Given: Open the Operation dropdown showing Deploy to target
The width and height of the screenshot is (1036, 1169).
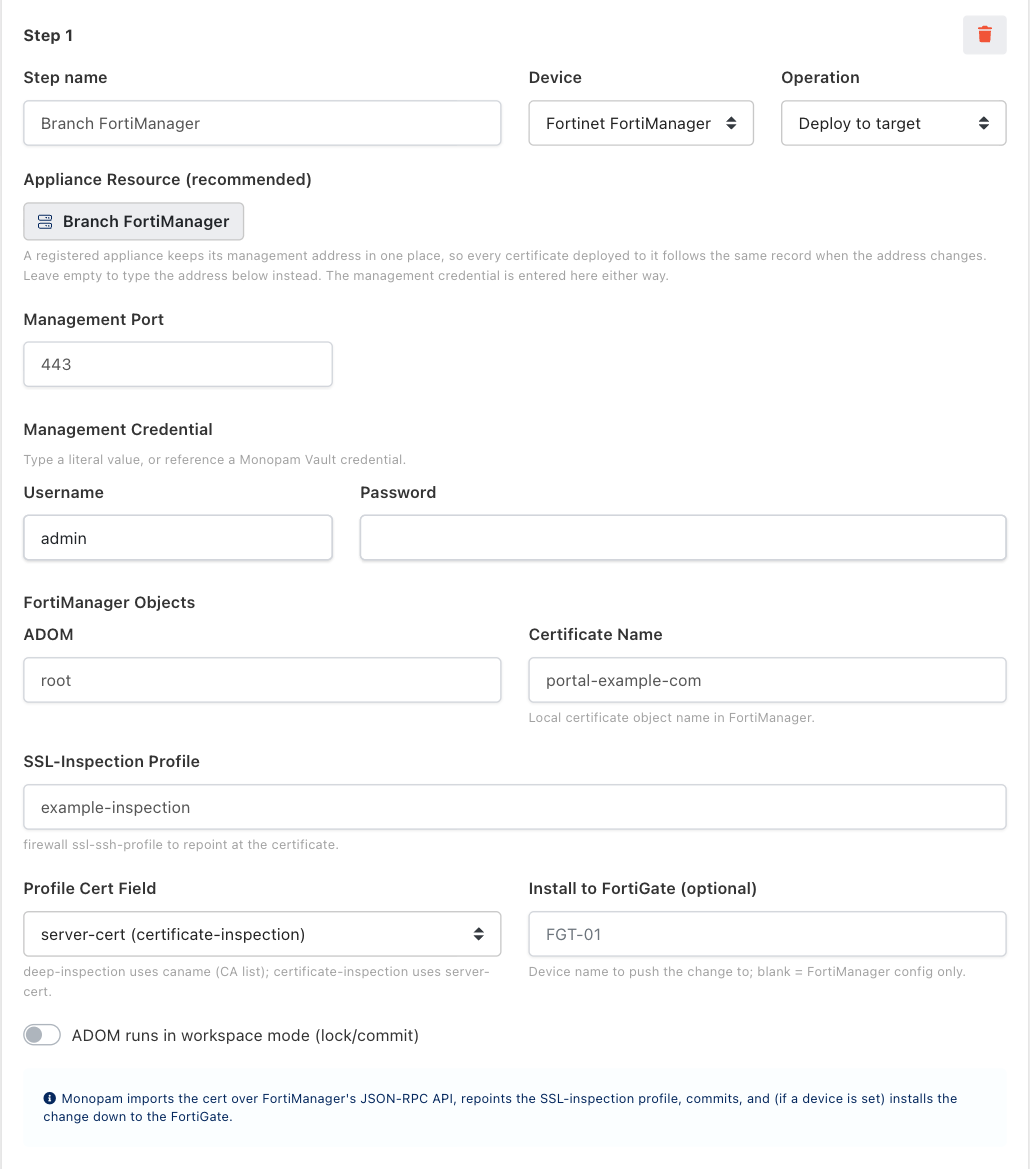Looking at the screenshot, I should click(x=893, y=123).
